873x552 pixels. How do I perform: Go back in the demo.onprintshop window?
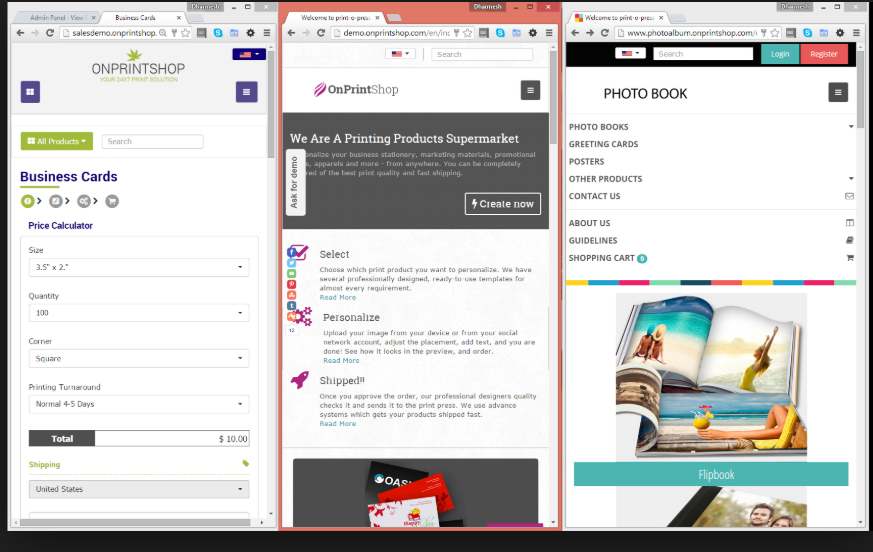(291, 33)
